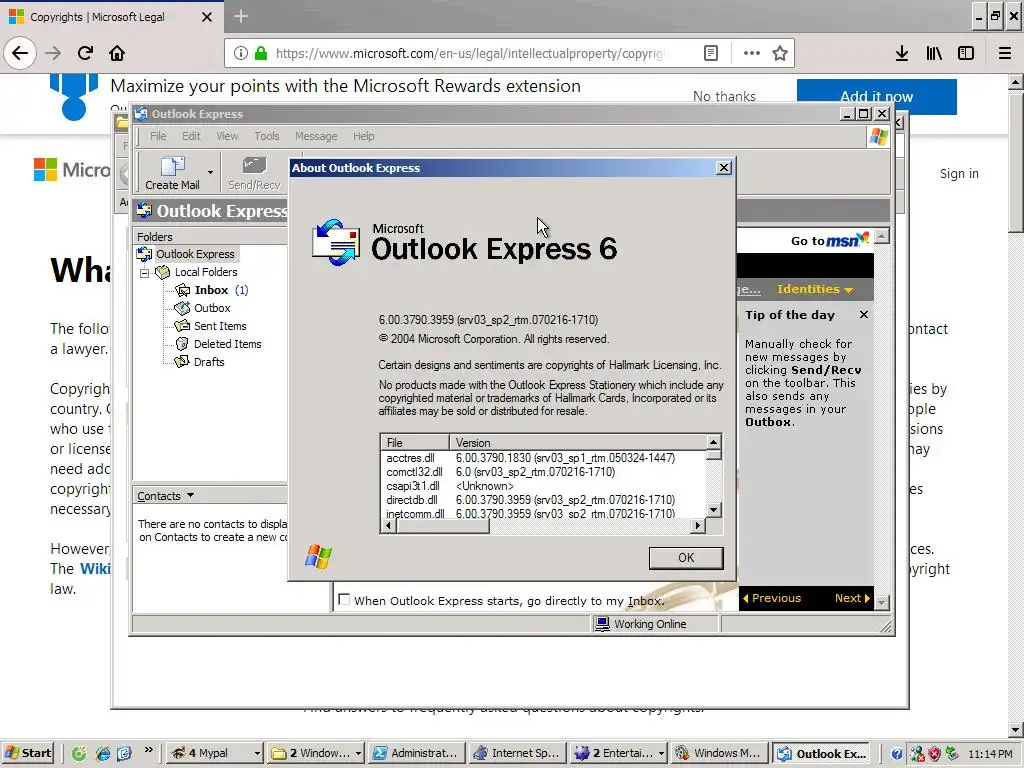Open the View menu in Outlook Express
The image size is (1024, 768).
click(227, 136)
